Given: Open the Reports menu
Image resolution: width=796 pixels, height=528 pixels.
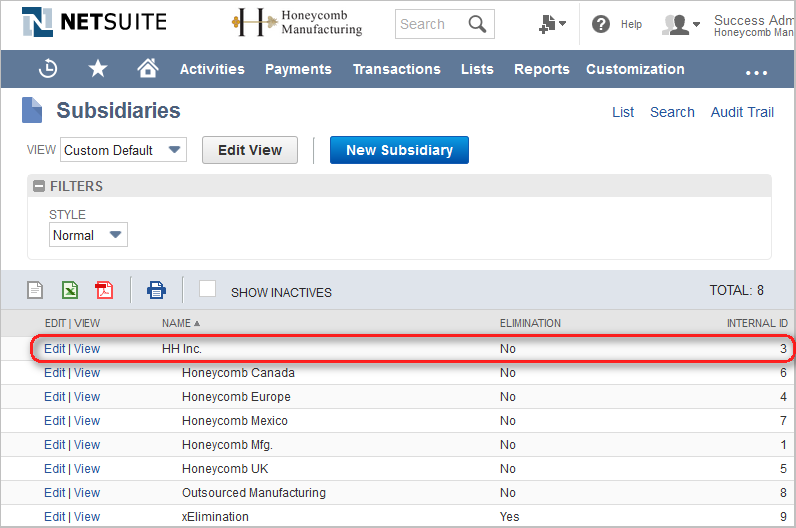Looking at the screenshot, I should 542,69.
